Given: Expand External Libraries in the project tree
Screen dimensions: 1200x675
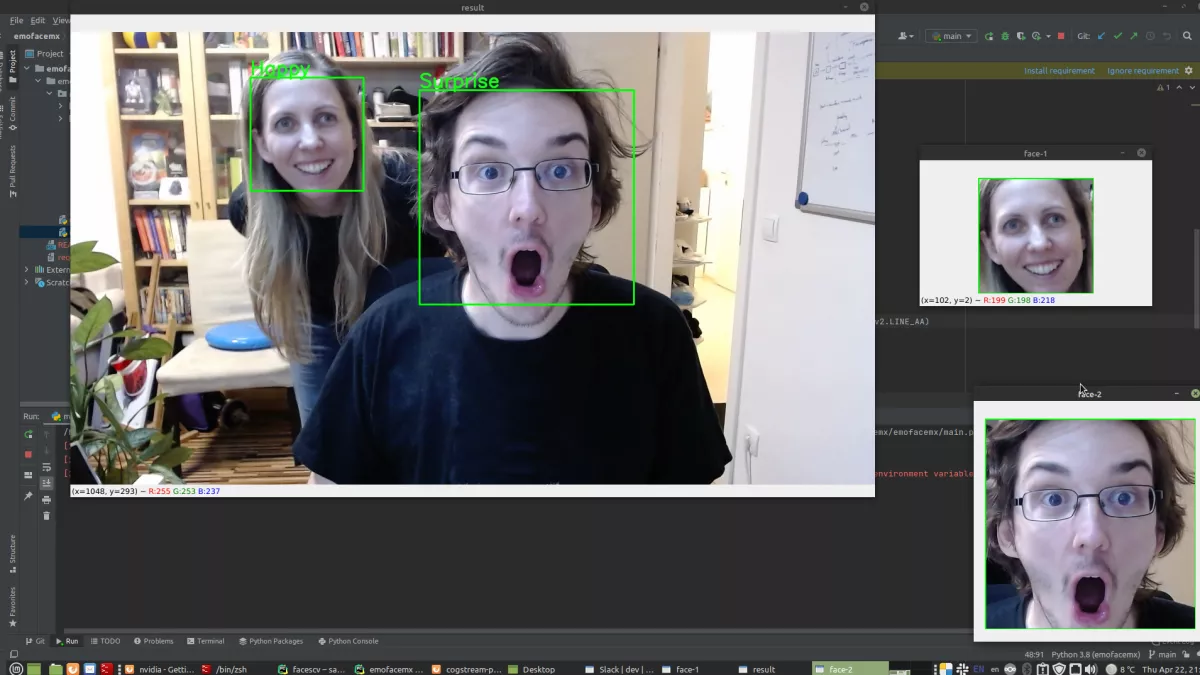Looking at the screenshot, I should point(25,269).
